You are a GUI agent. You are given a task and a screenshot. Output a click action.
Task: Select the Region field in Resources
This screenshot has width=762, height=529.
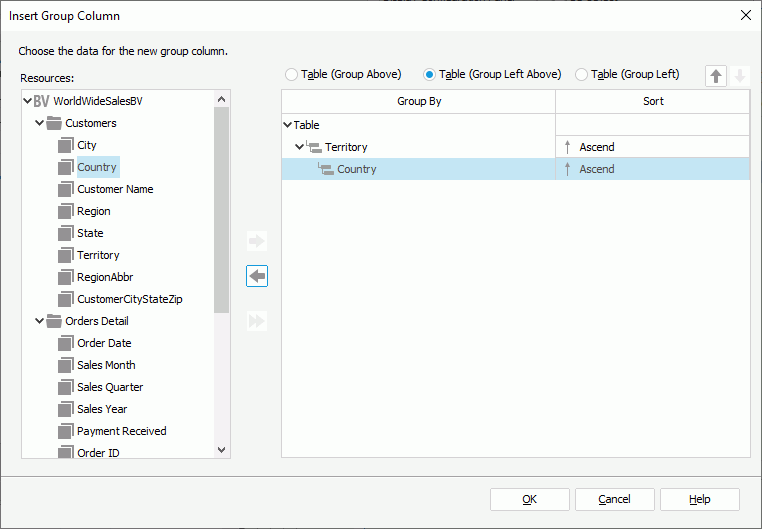[93, 211]
